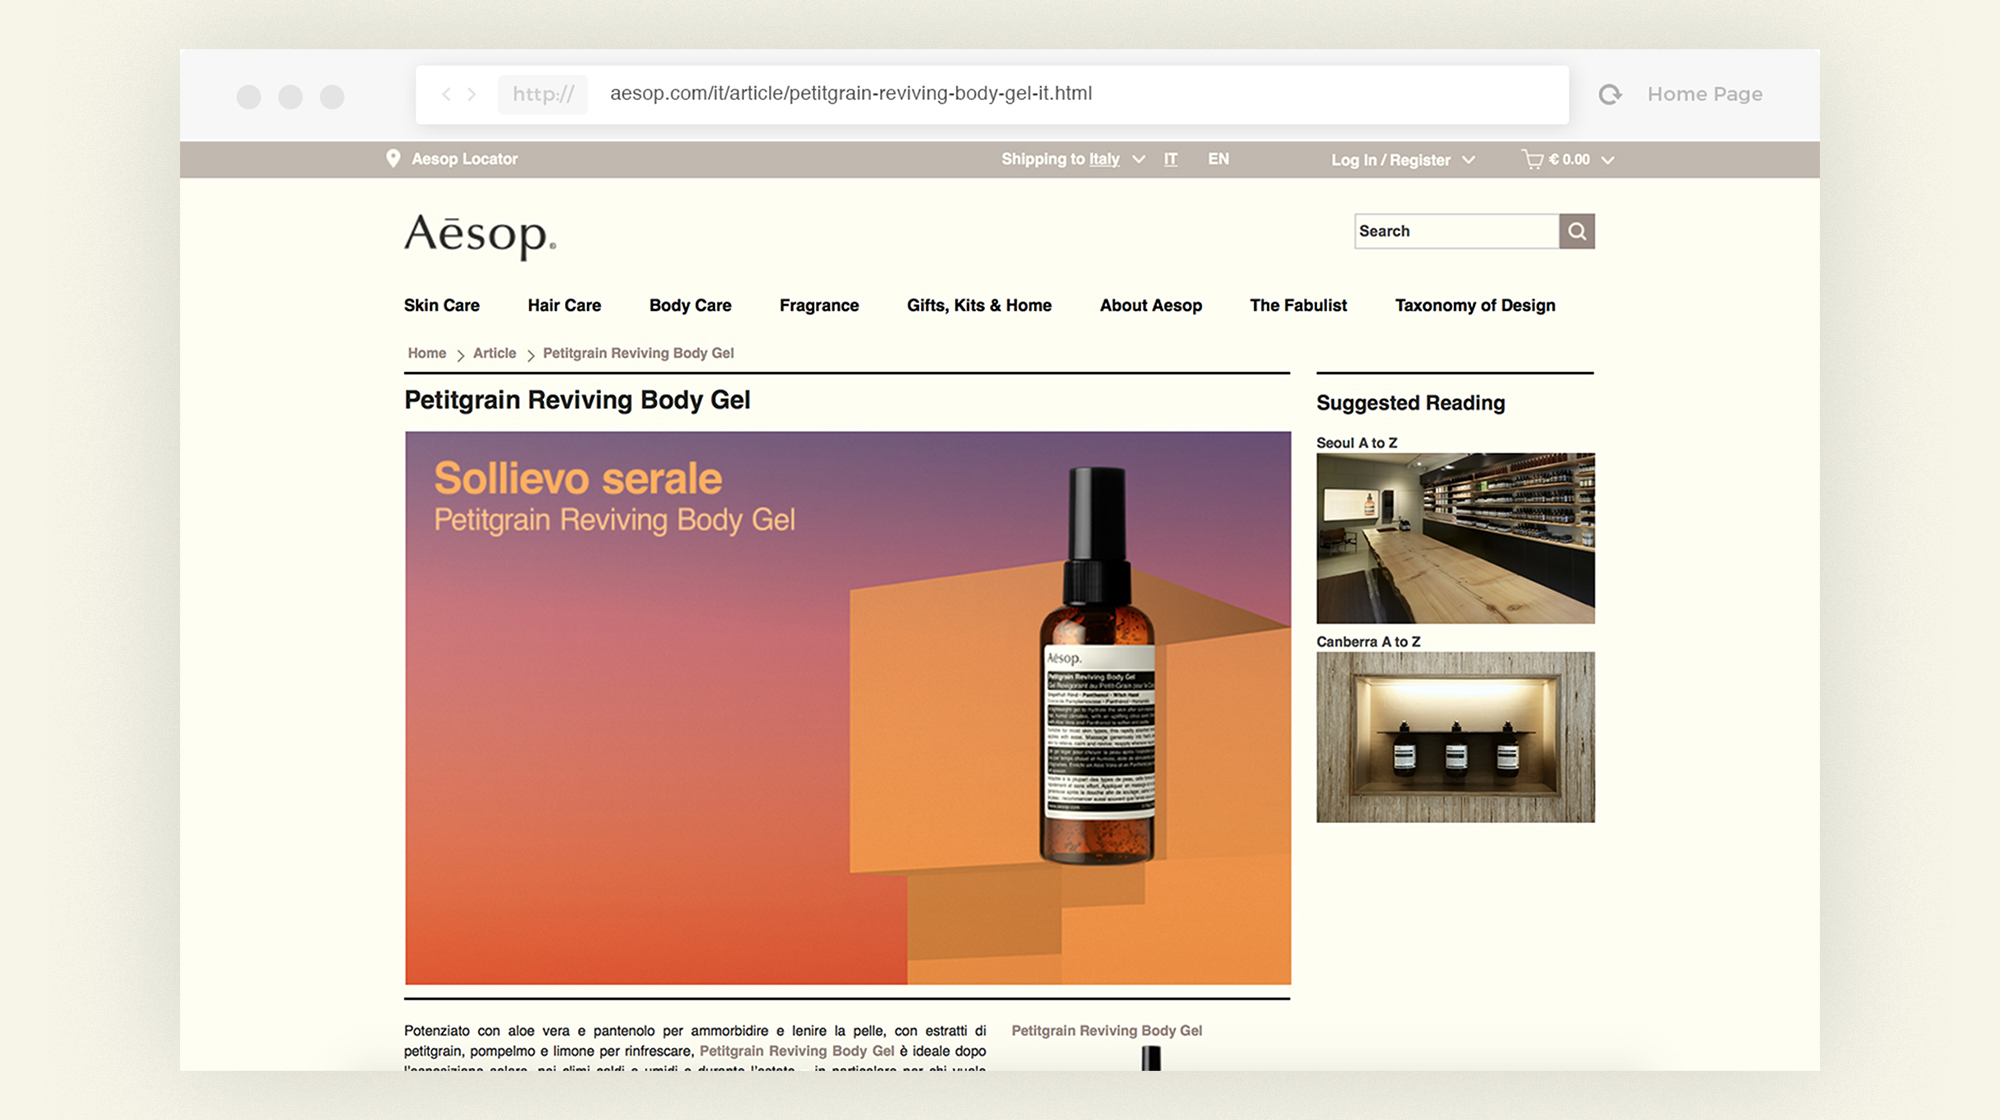Click the Aesop logo
Viewport: 2000px width, 1120px height.
point(480,236)
